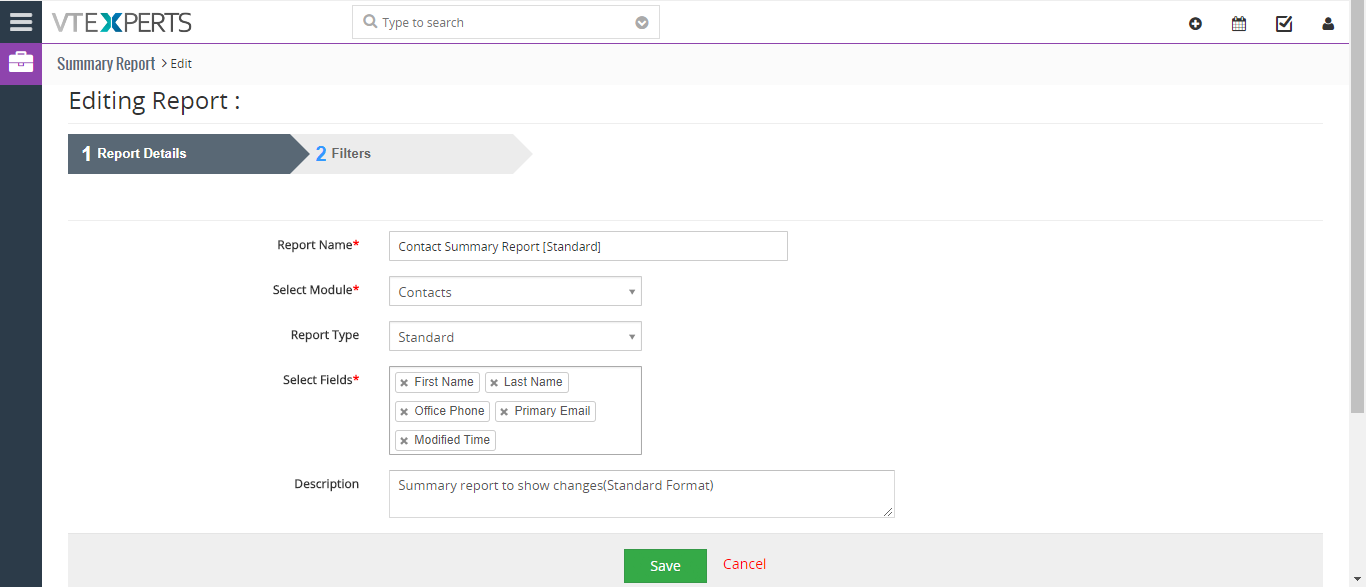Click the Report Name input field
Image resolution: width=1366 pixels, height=587 pixels.
tap(588, 246)
